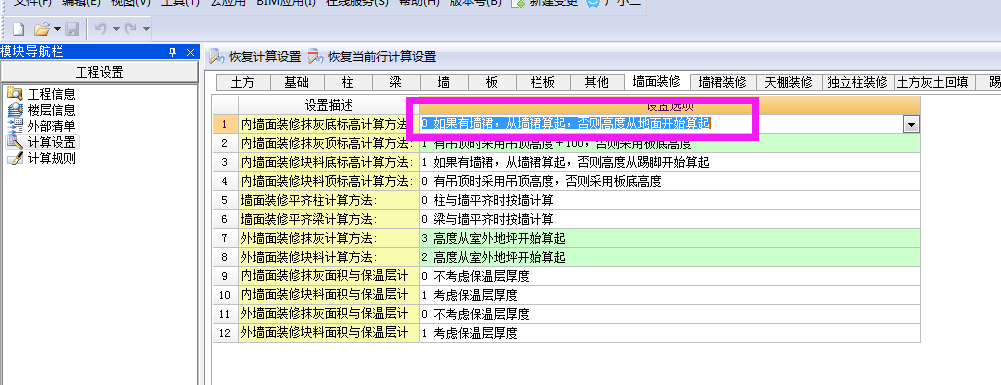Screen dimensions: 1001x385
Task: Click row 9 option '0 不考虑保温层厚度'
Action: pyautogui.click(x=670, y=276)
